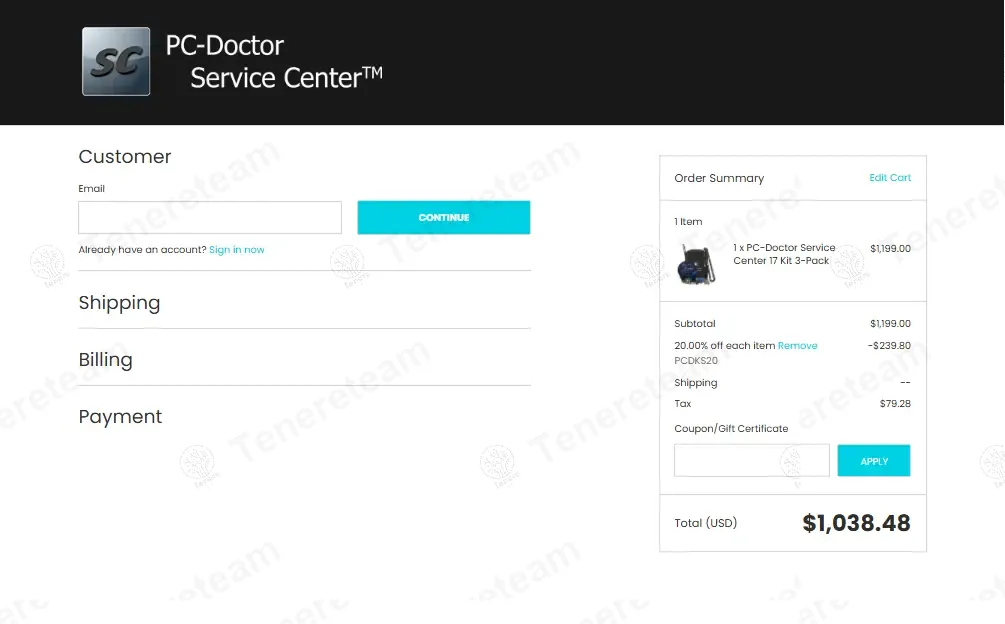1005x624 pixels.
Task: Expand the Payment section
Action: pos(120,417)
